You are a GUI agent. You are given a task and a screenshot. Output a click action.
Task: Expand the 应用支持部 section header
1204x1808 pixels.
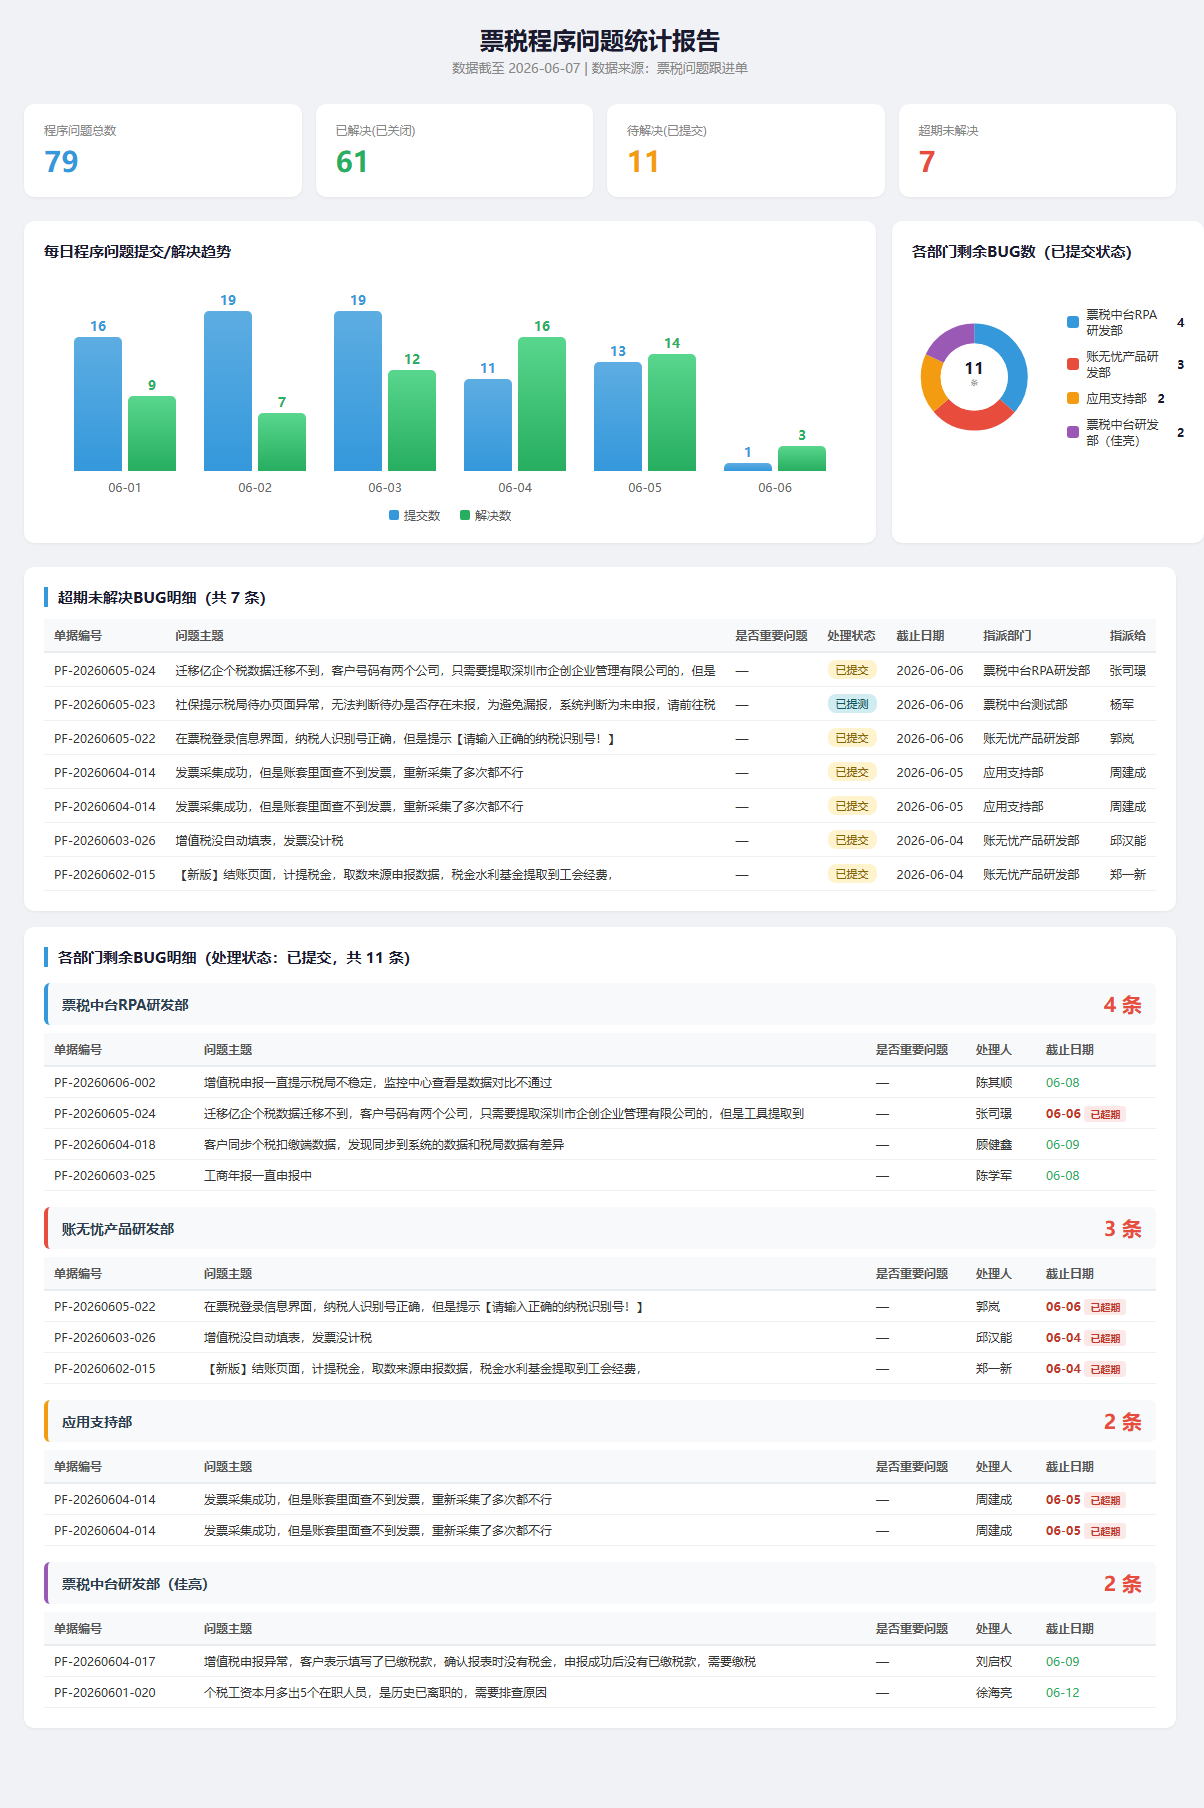600,1422
